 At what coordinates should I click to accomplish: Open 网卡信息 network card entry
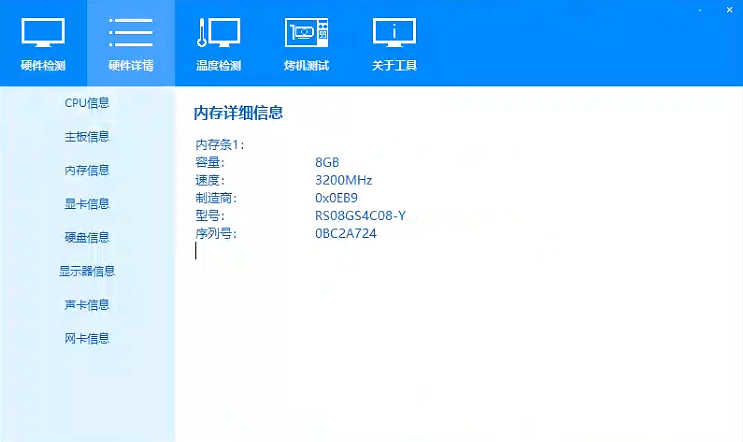87,339
